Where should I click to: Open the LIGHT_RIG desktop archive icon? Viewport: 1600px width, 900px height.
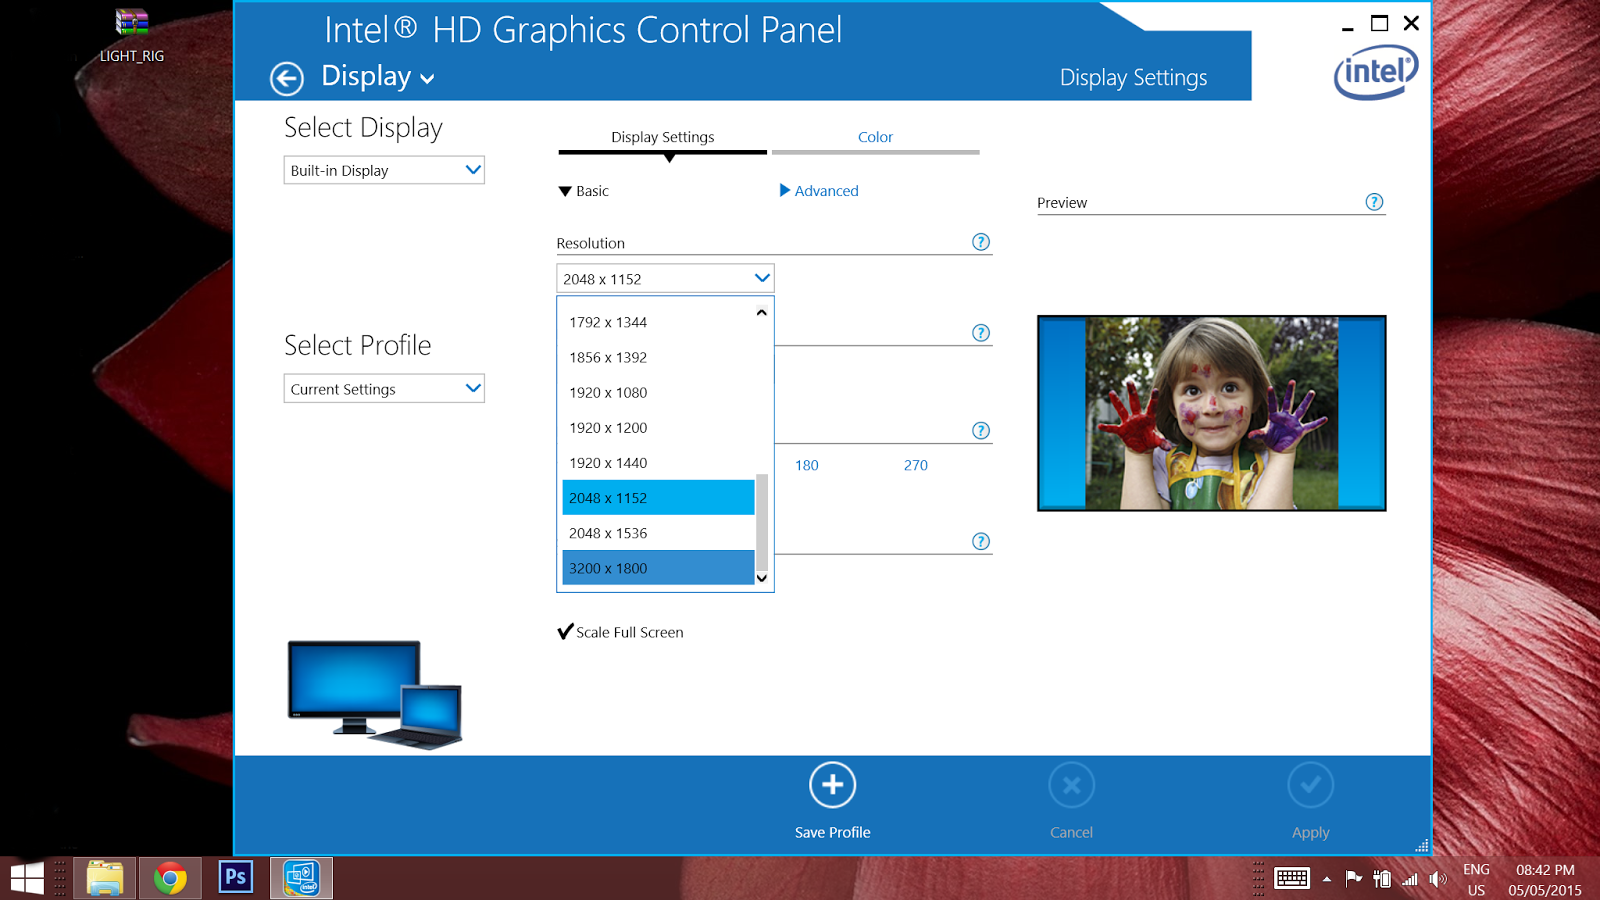pyautogui.click(x=131, y=35)
